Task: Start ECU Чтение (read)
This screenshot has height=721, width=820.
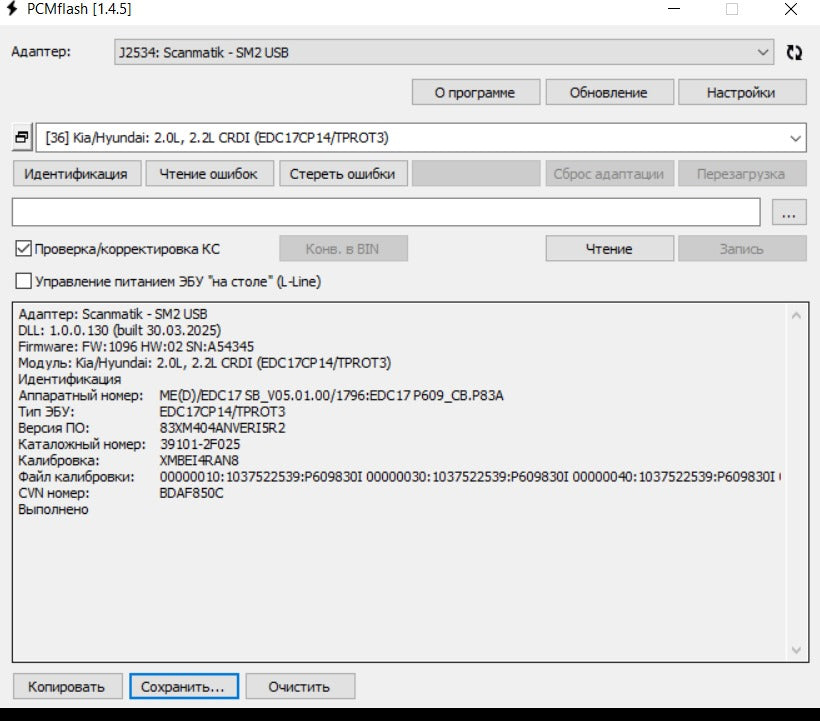Action: coord(609,248)
